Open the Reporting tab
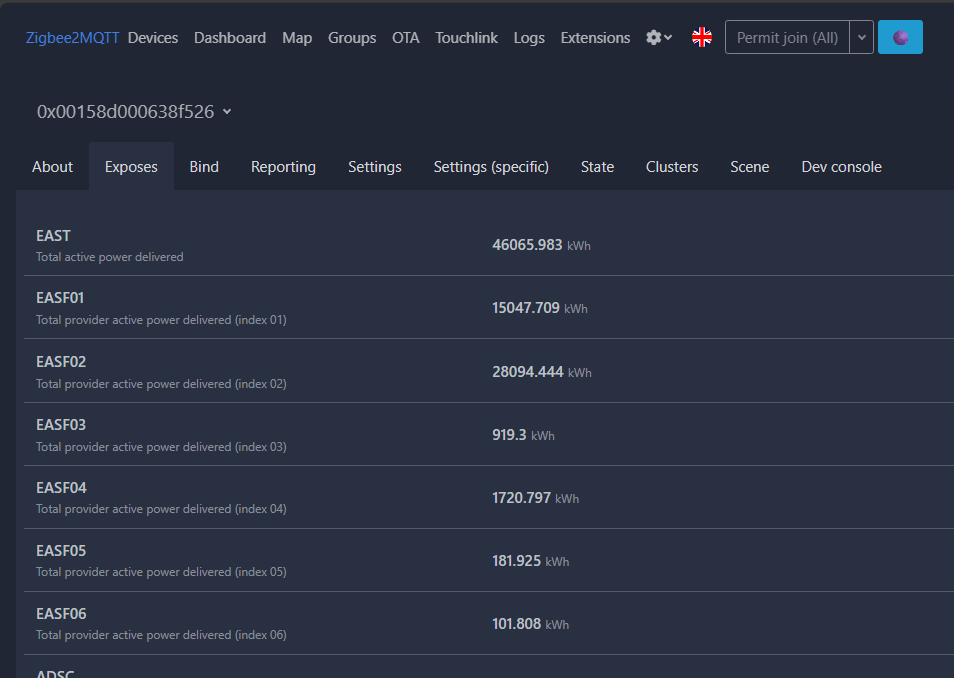Image resolution: width=954 pixels, height=678 pixels. [x=283, y=167]
